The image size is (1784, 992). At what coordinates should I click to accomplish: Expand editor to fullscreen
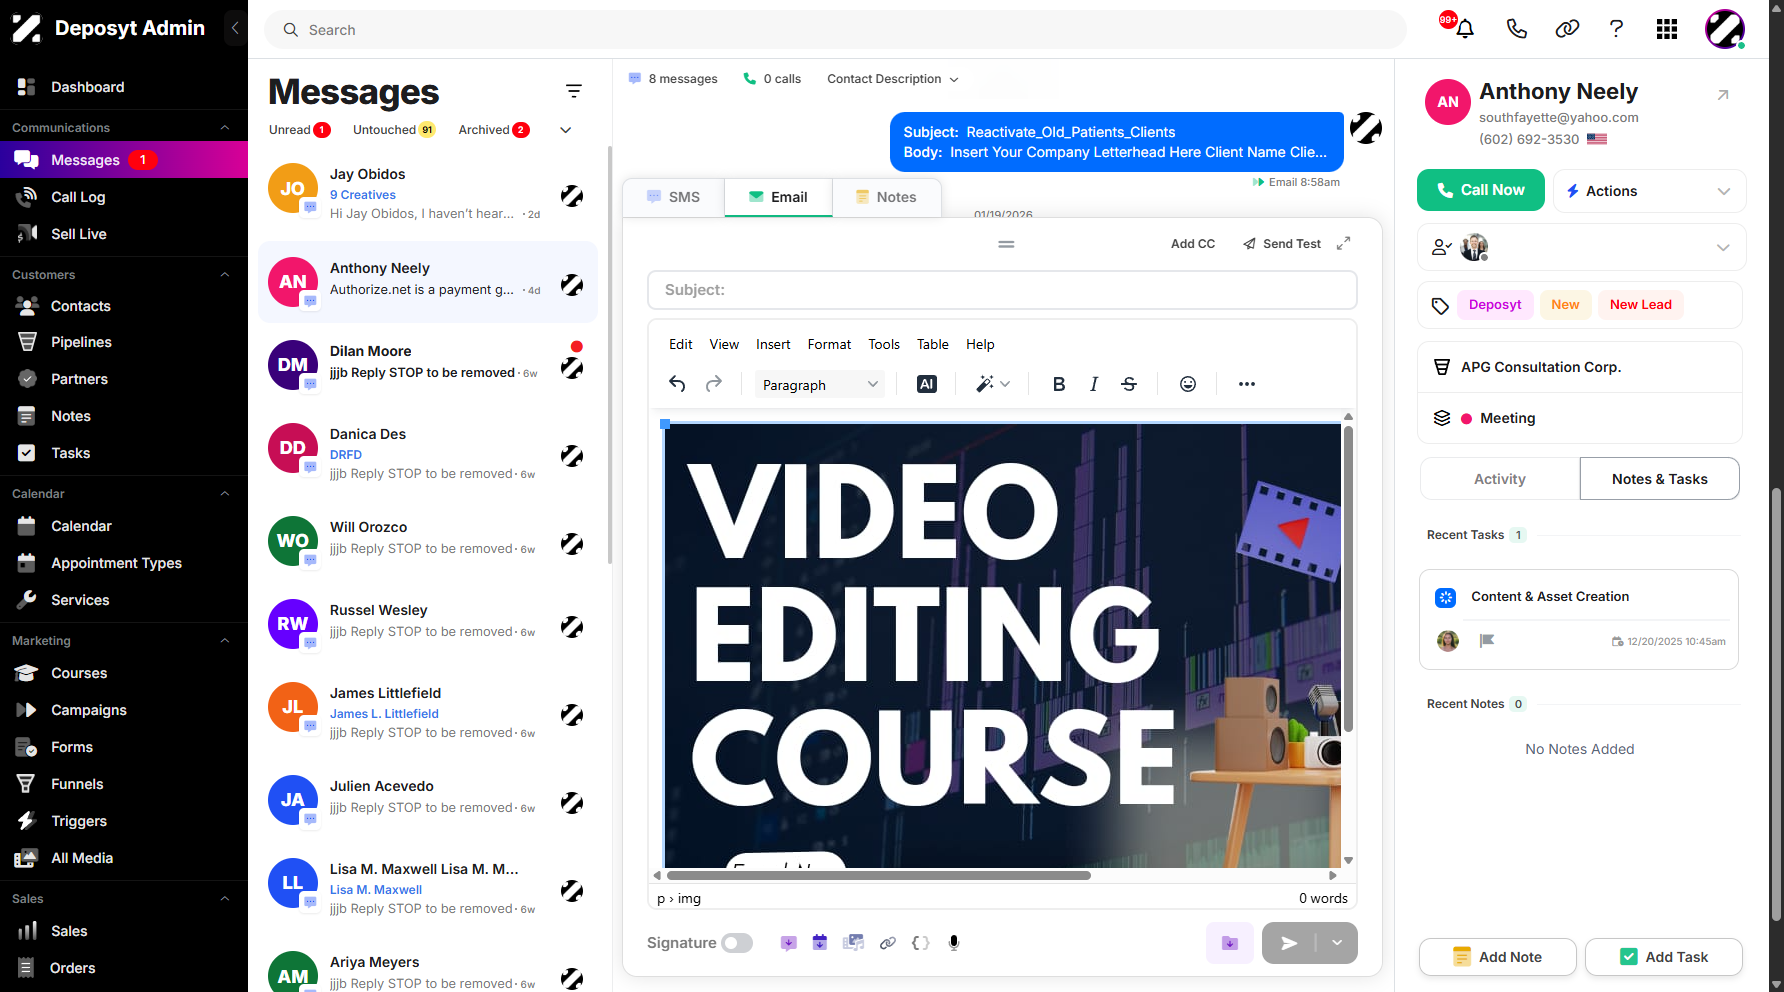pos(1344,243)
